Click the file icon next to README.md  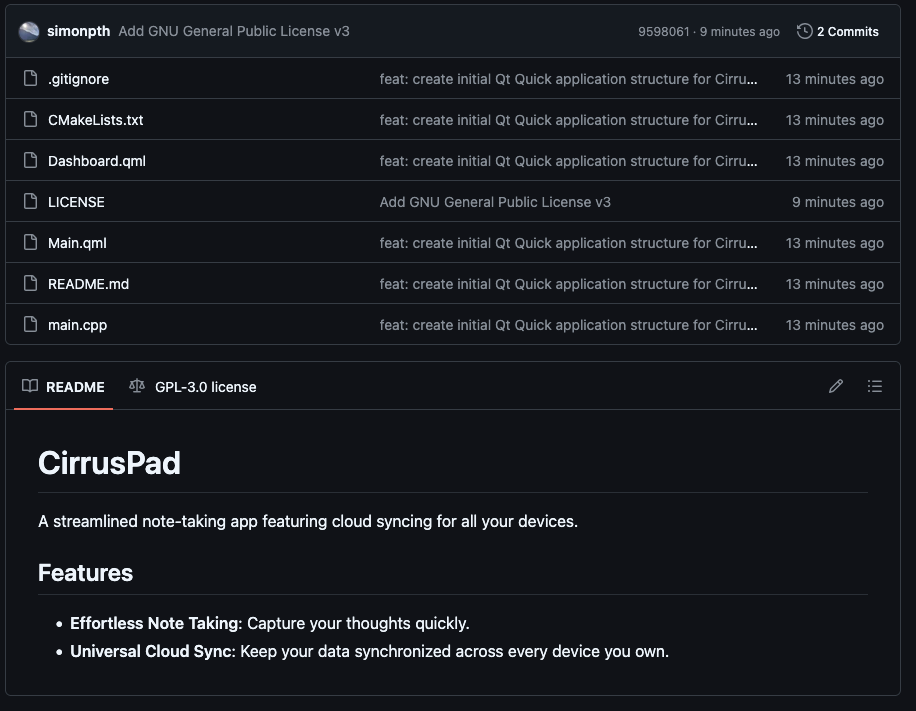point(30,284)
